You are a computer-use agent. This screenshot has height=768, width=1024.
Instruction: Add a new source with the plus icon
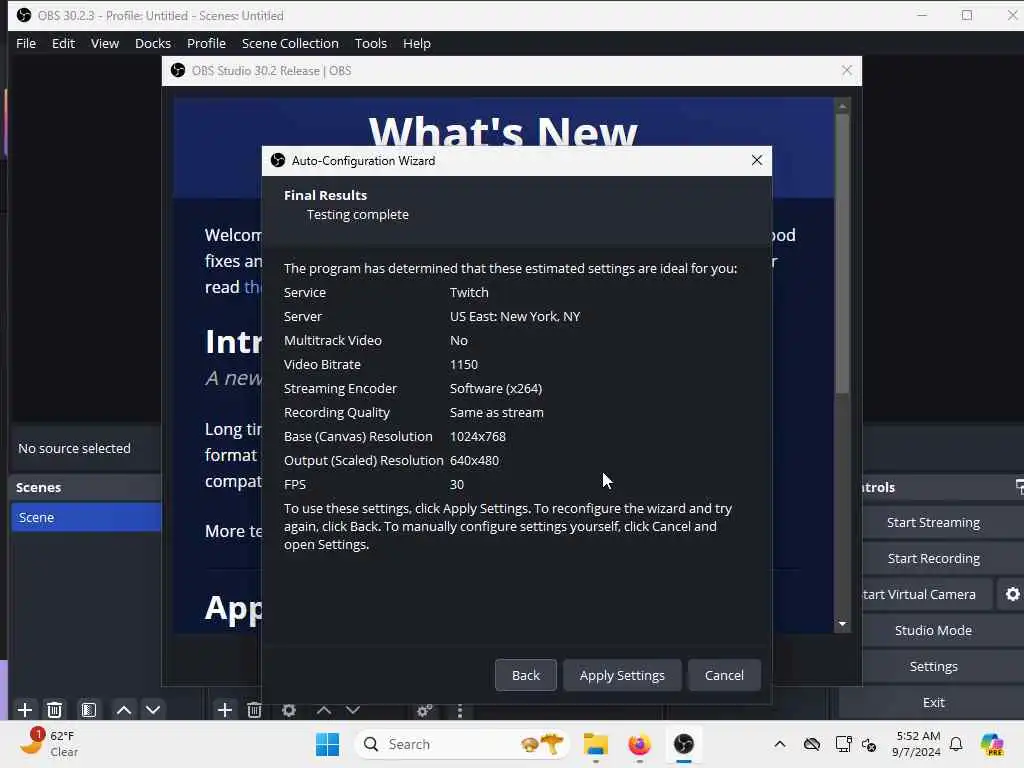click(225, 709)
